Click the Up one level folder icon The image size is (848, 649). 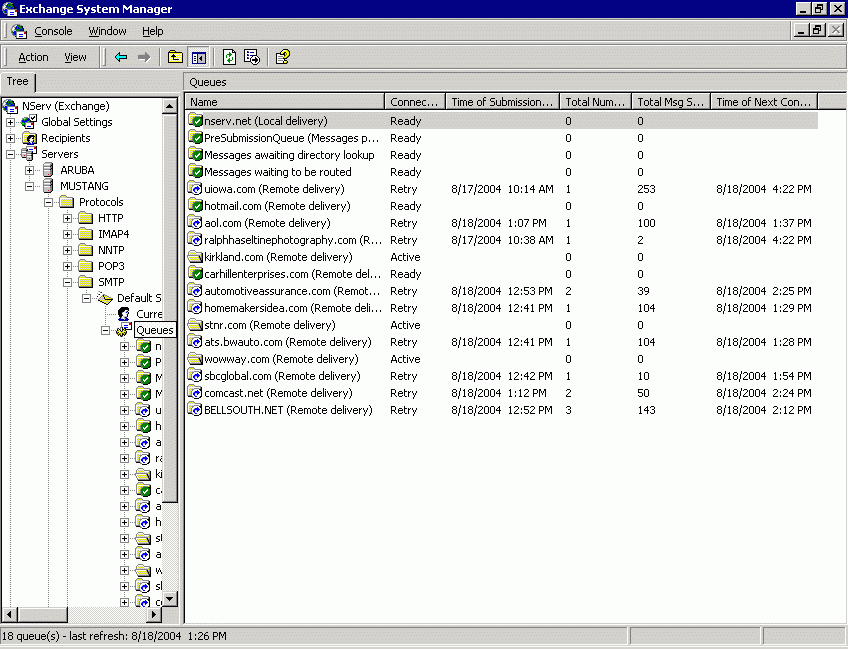click(x=176, y=57)
